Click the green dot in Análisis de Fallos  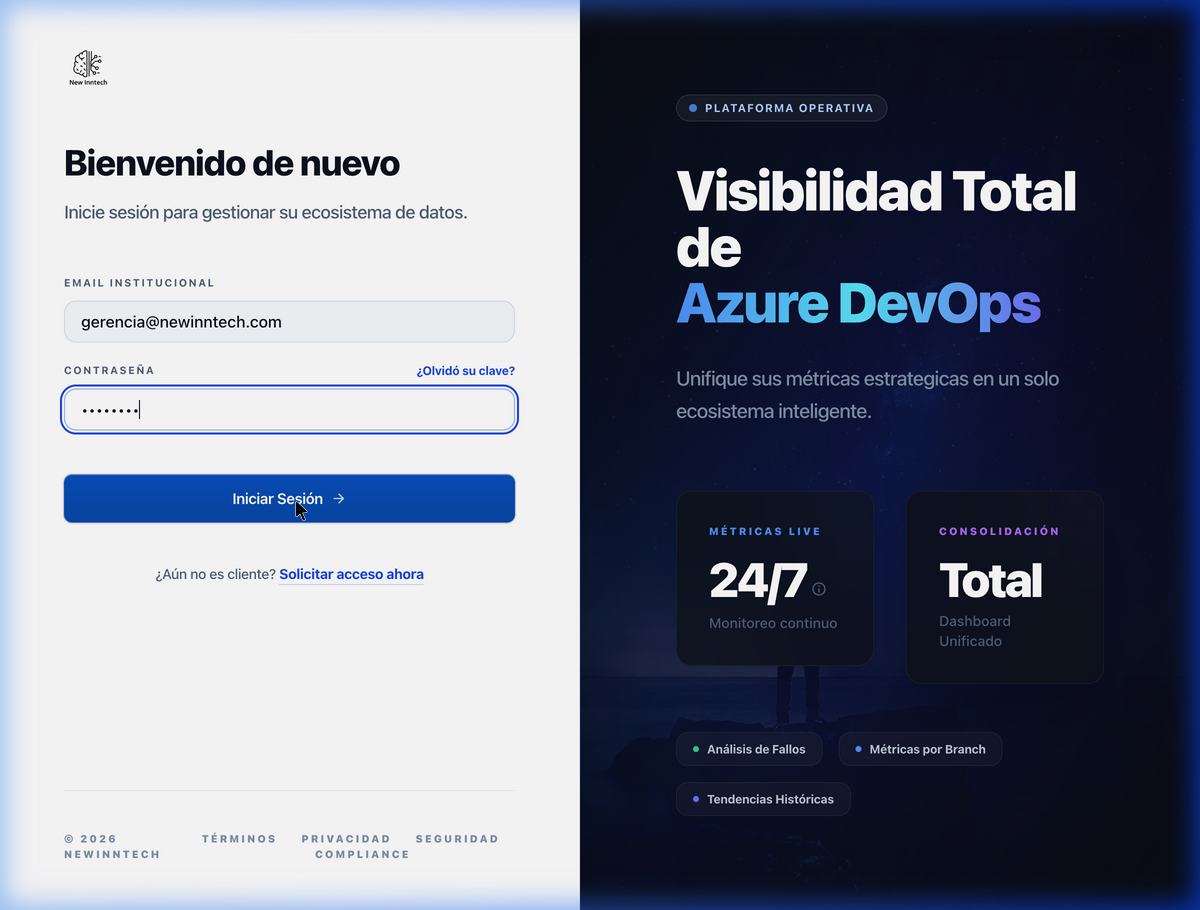click(696, 749)
